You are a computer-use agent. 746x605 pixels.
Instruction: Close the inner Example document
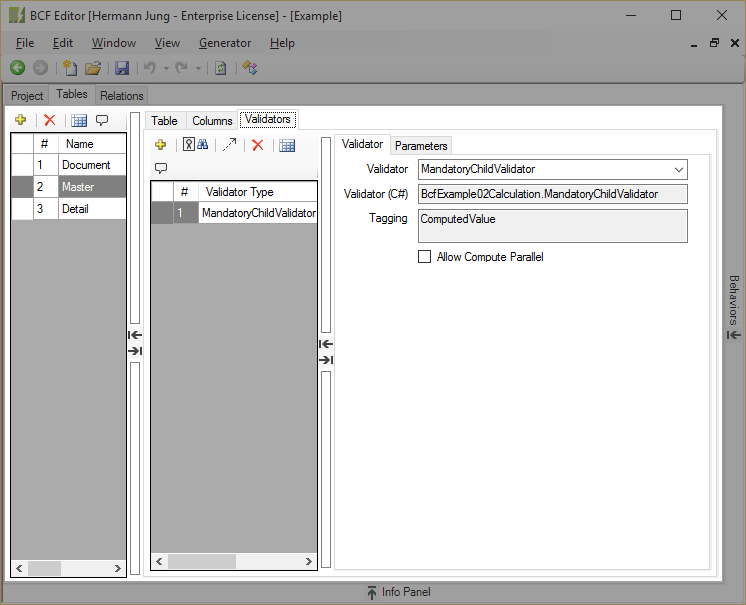tap(735, 43)
